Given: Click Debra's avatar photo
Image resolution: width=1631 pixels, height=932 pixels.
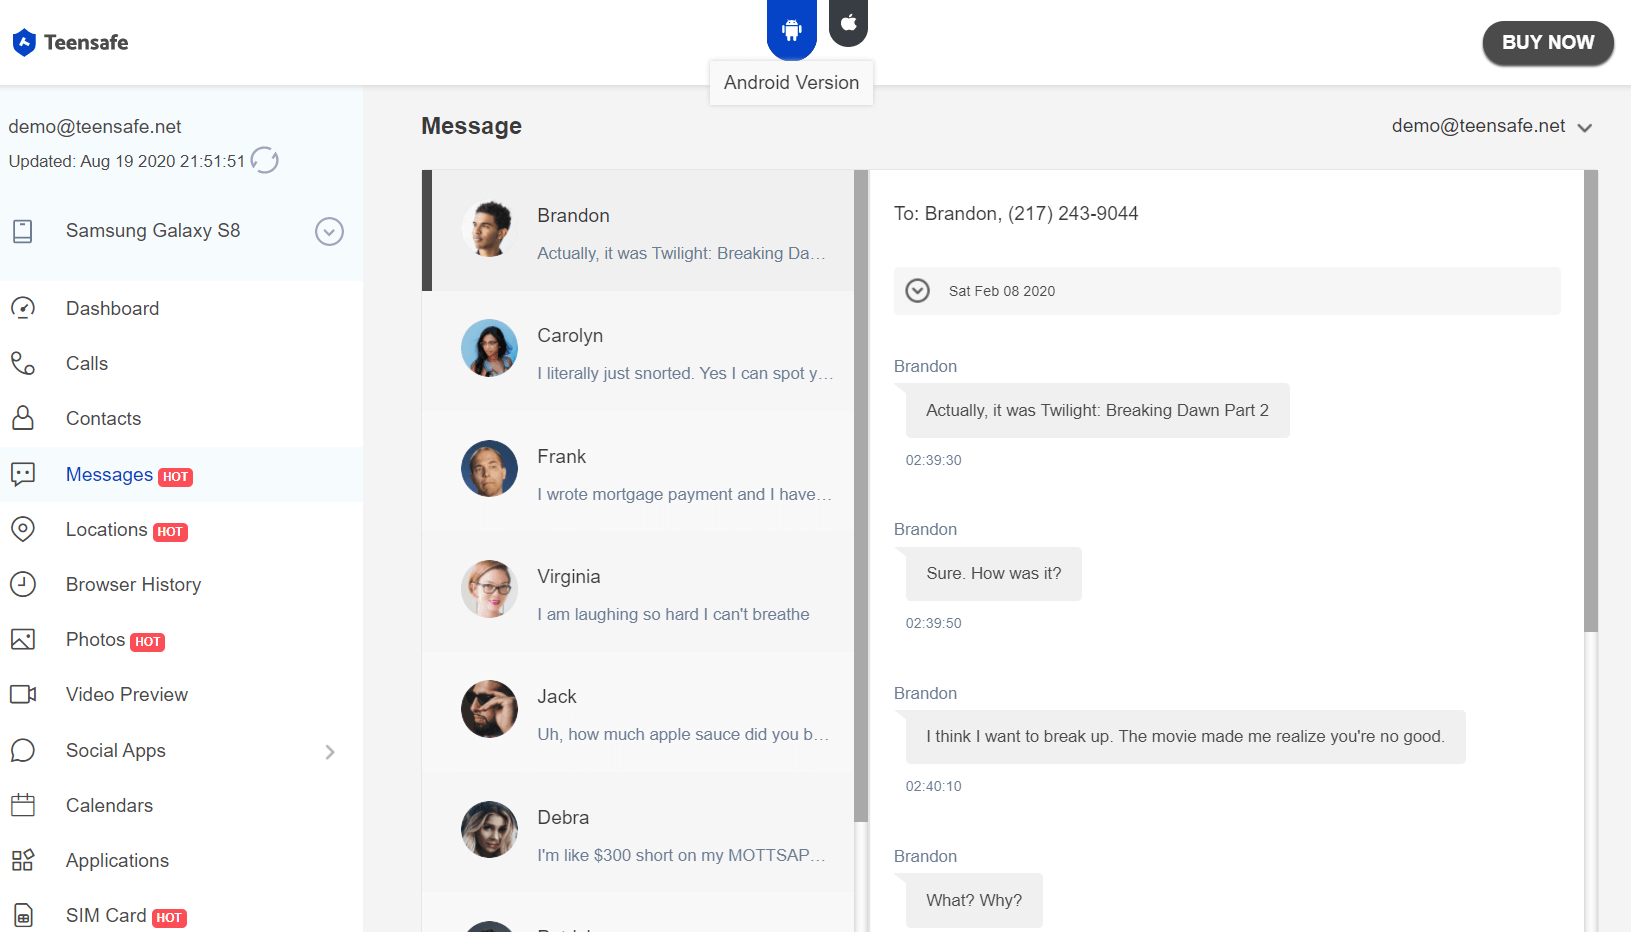Looking at the screenshot, I should click(x=489, y=829).
